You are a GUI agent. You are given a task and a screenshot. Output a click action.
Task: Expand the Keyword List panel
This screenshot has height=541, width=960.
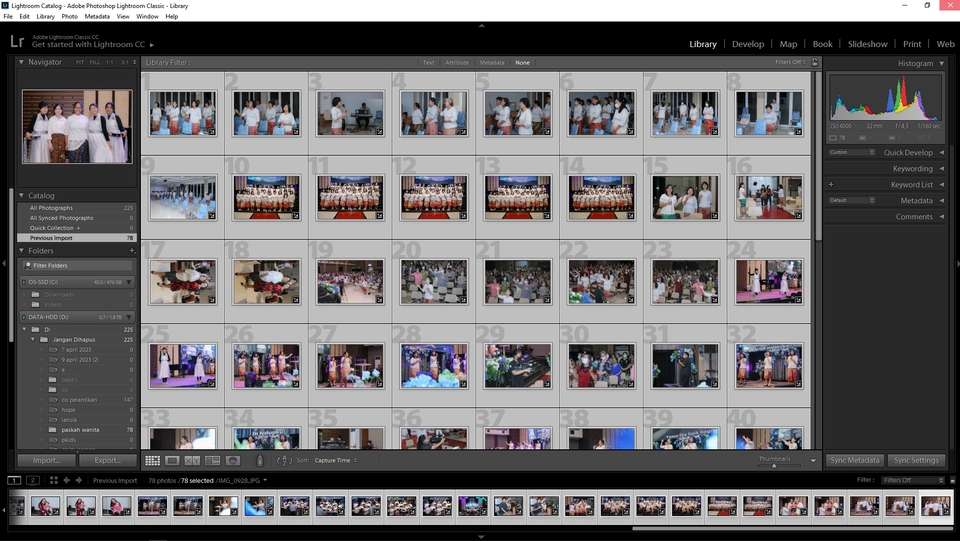pos(942,184)
